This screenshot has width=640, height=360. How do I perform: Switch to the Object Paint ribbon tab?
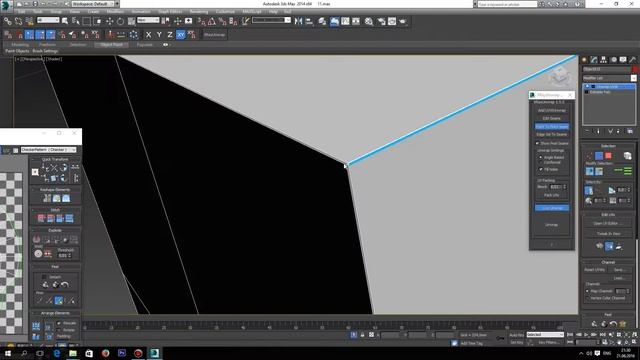click(x=111, y=44)
